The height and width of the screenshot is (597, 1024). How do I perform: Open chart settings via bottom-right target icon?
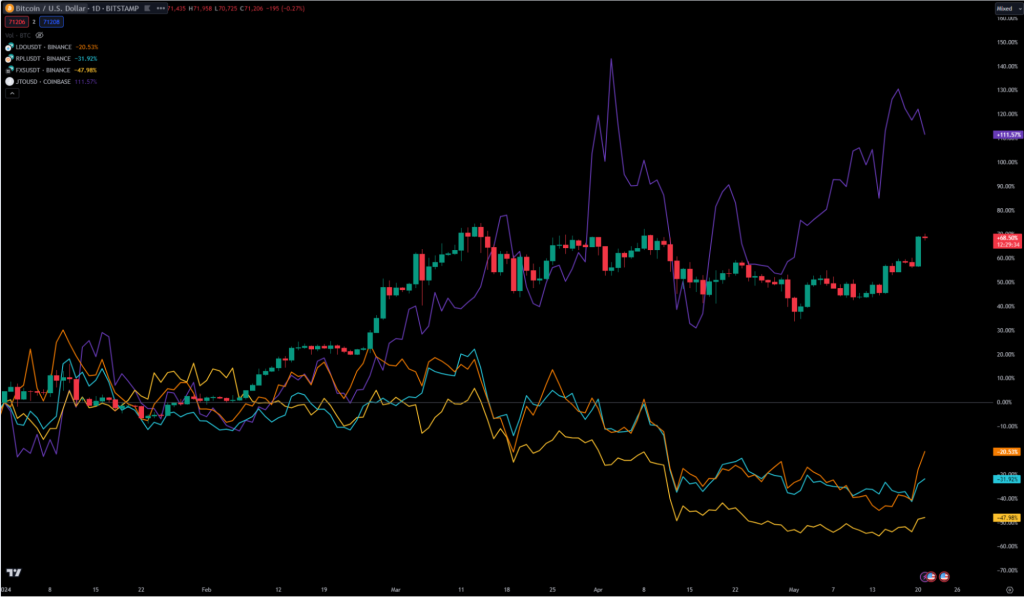click(1010, 589)
